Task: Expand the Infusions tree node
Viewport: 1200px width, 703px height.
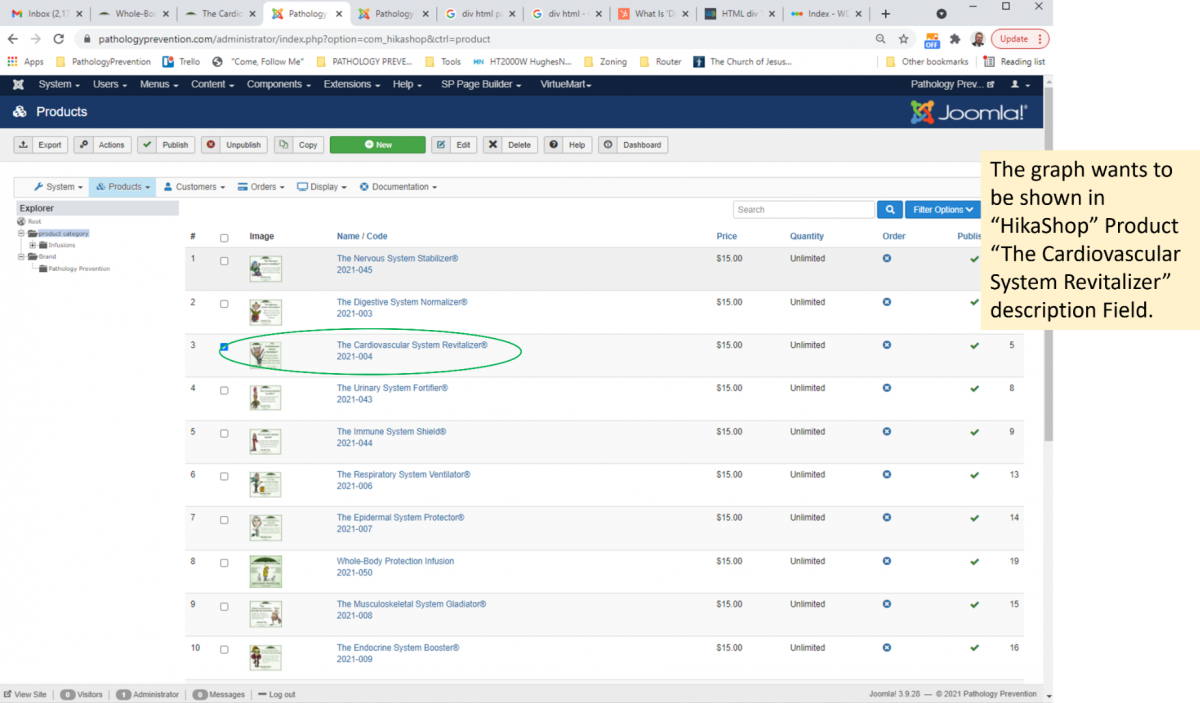Action: point(33,245)
